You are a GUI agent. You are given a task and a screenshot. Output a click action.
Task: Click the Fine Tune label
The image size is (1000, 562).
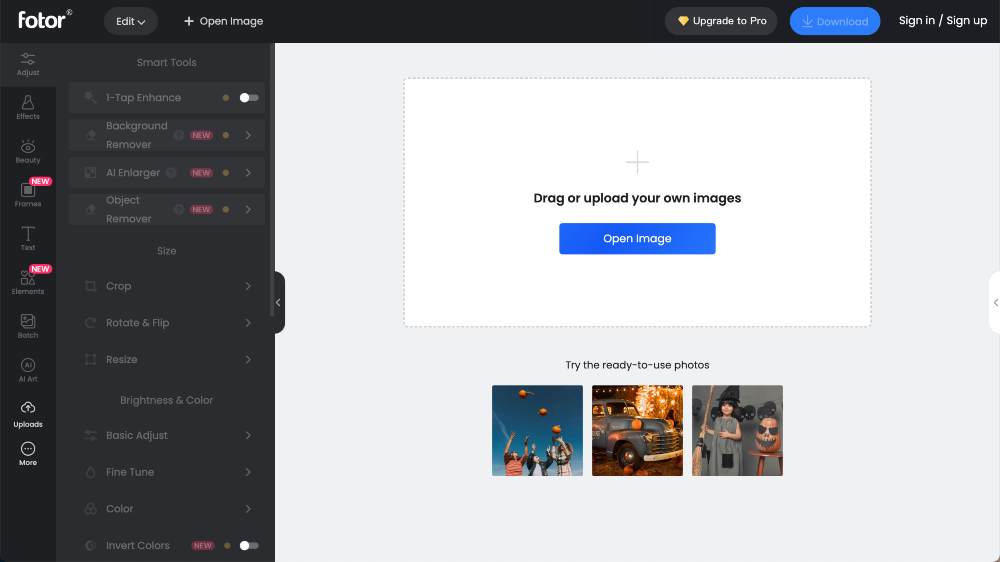(x=130, y=472)
